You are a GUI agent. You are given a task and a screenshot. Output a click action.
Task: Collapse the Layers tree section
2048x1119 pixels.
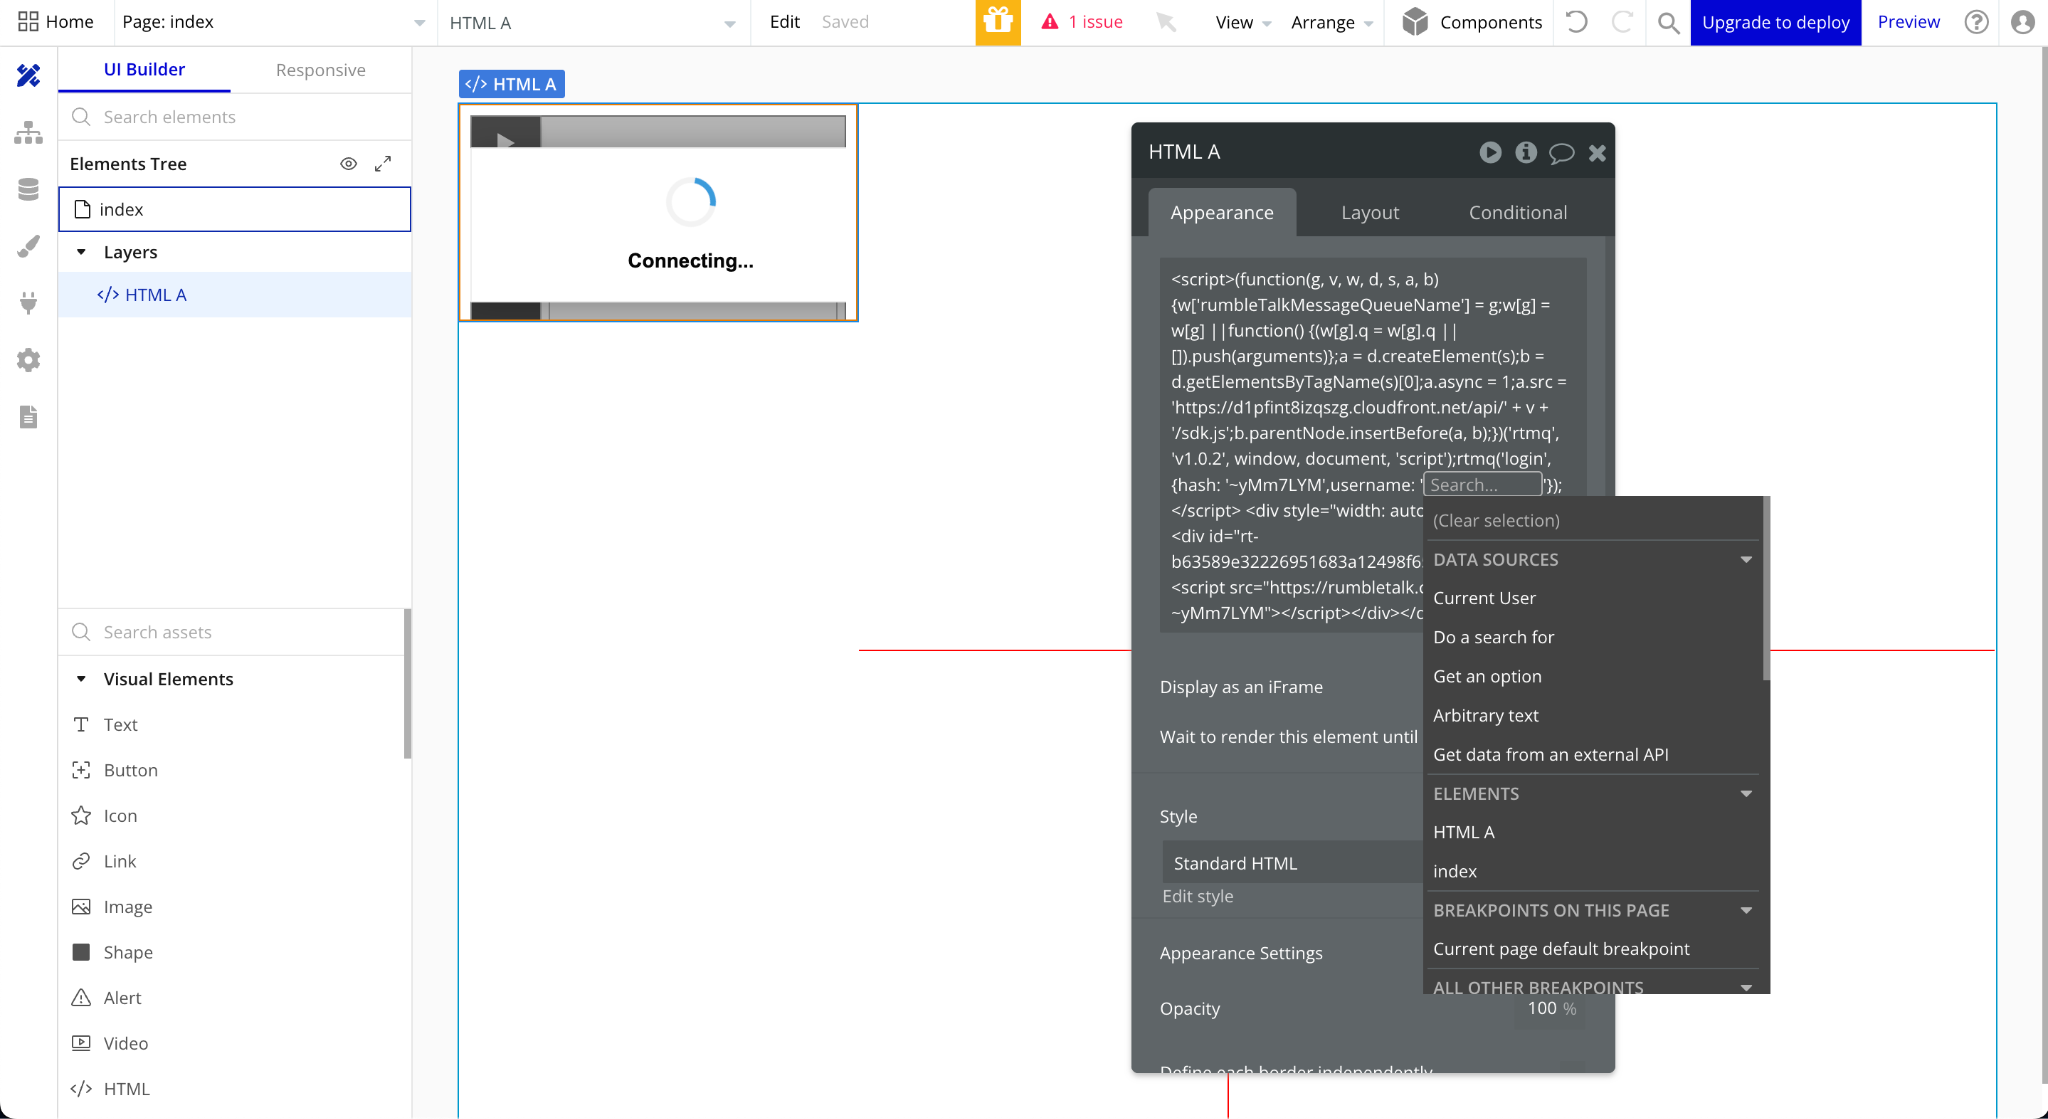(82, 252)
